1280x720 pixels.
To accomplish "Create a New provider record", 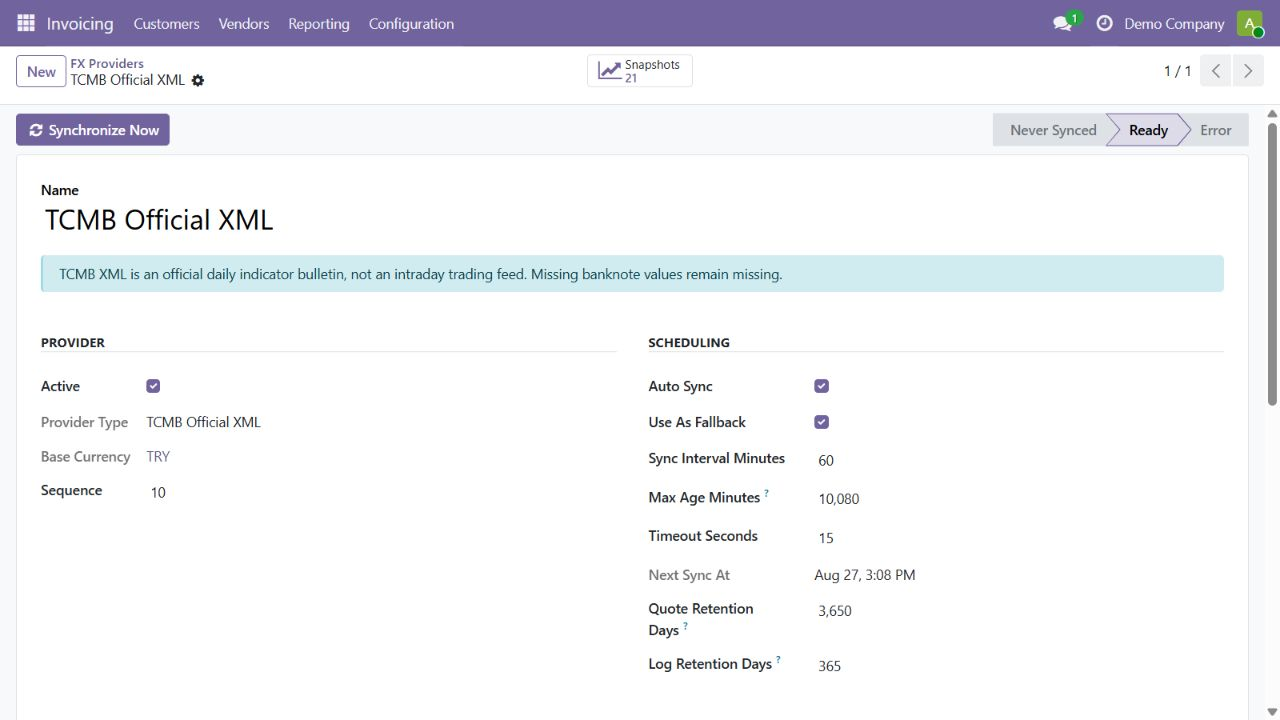I will (x=41, y=71).
